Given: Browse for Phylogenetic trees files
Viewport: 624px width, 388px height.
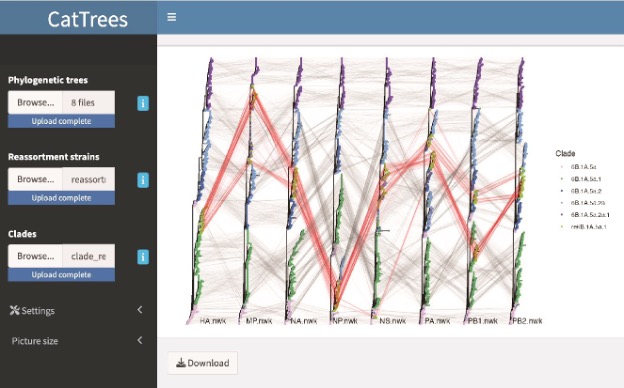Looking at the screenshot, I should [x=35, y=102].
